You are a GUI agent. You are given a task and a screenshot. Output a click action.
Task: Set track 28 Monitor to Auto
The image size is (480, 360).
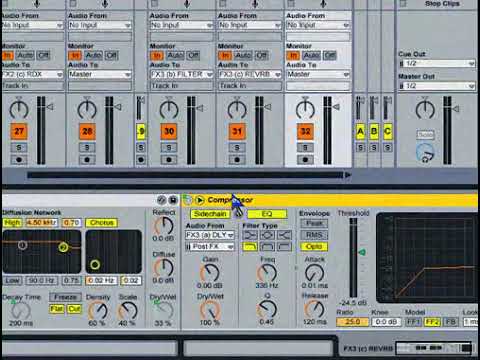click(94, 55)
